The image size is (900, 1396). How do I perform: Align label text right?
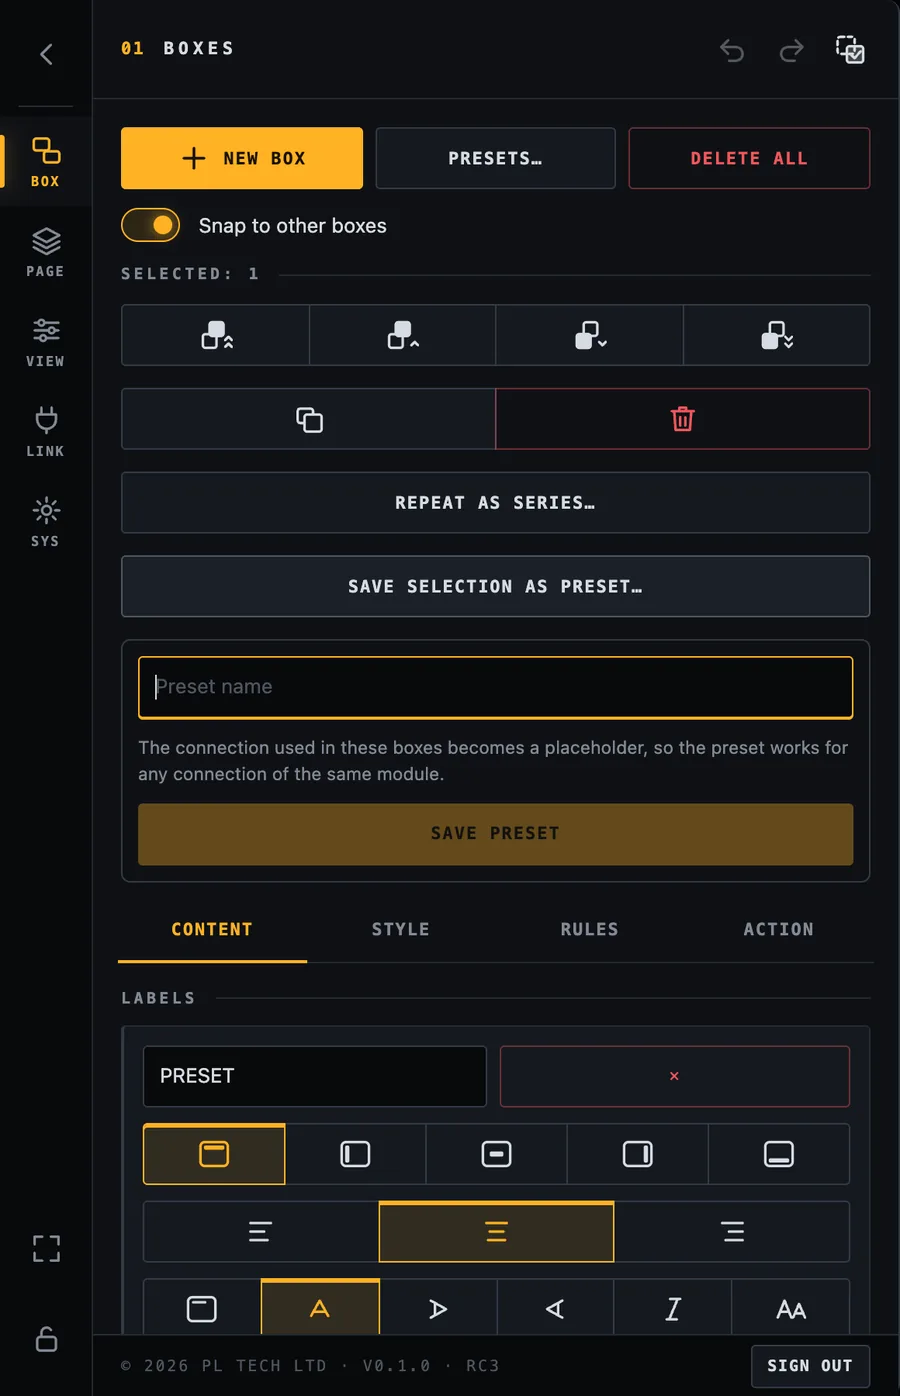pos(732,1232)
